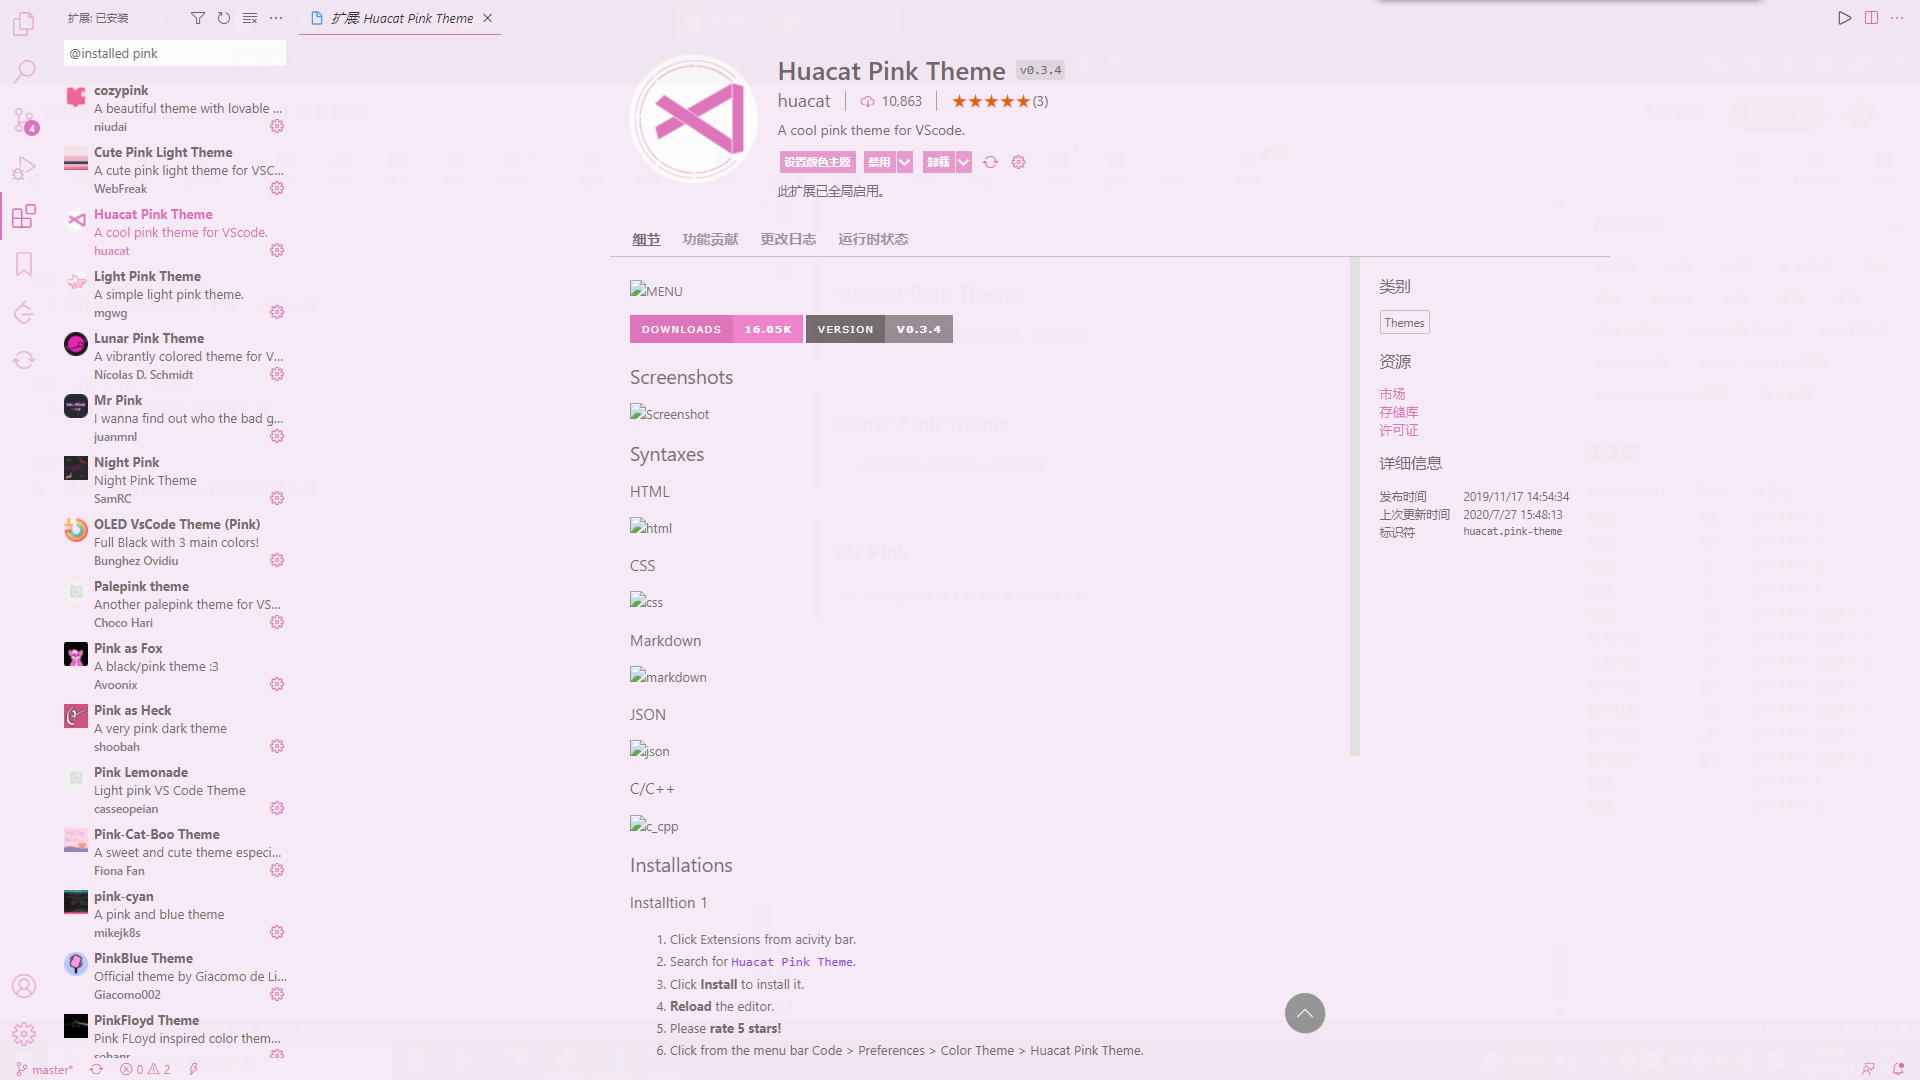Image resolution: width=1920 pixels, height=1080 pixels.
Task: Refresh the installed extensions list
Action: (224, 18)
